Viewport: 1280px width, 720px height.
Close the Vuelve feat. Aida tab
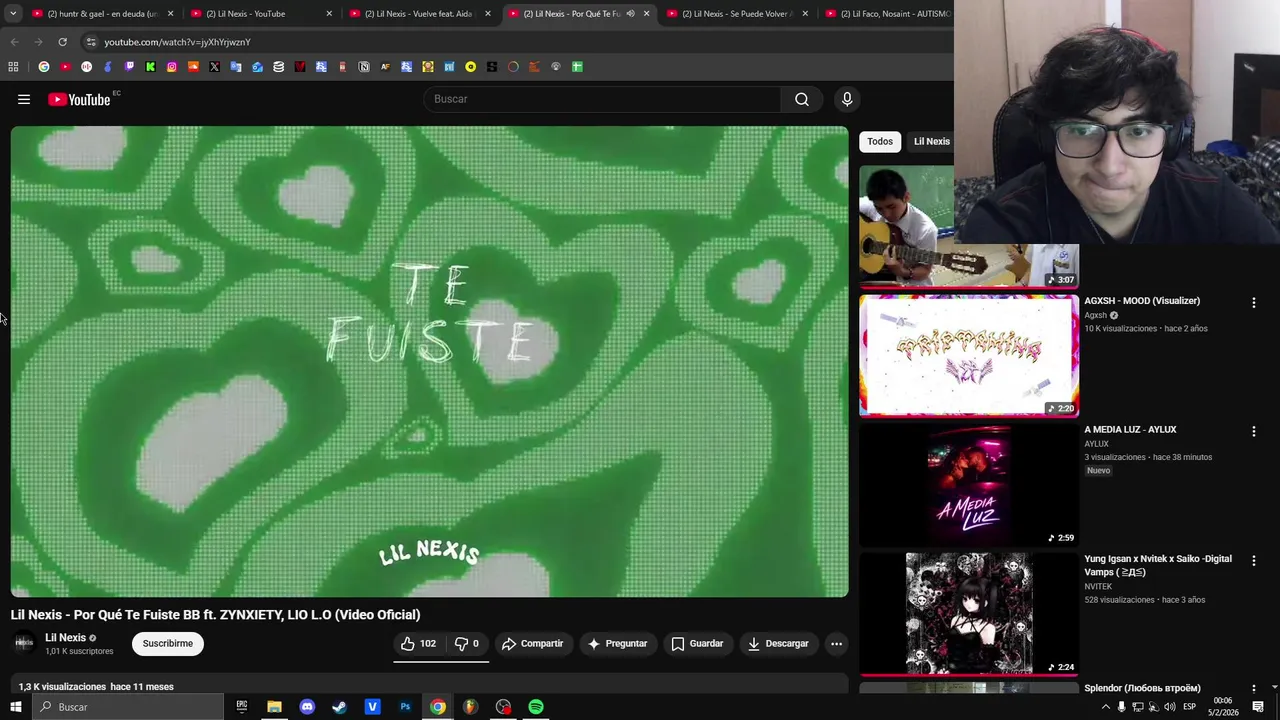click(x=488, y=14)
